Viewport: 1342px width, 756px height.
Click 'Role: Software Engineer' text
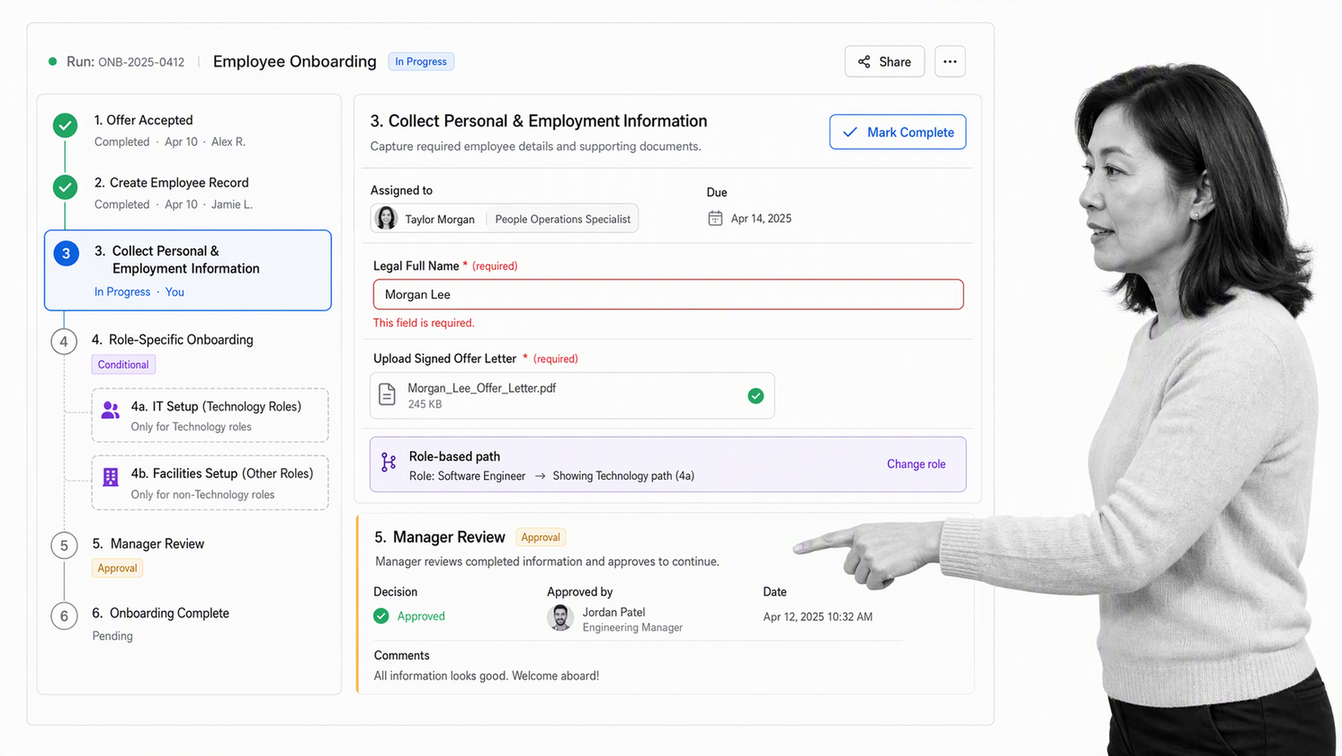coord(467,476)
